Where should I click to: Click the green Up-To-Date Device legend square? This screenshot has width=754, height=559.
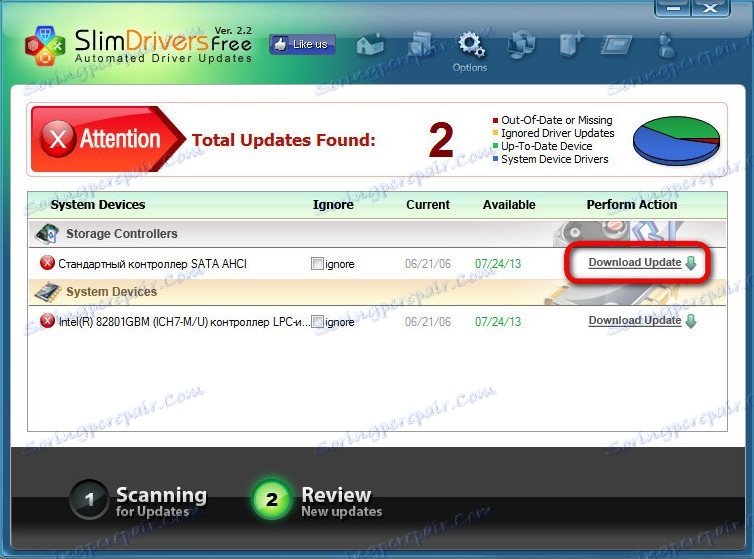coord(495,146)
